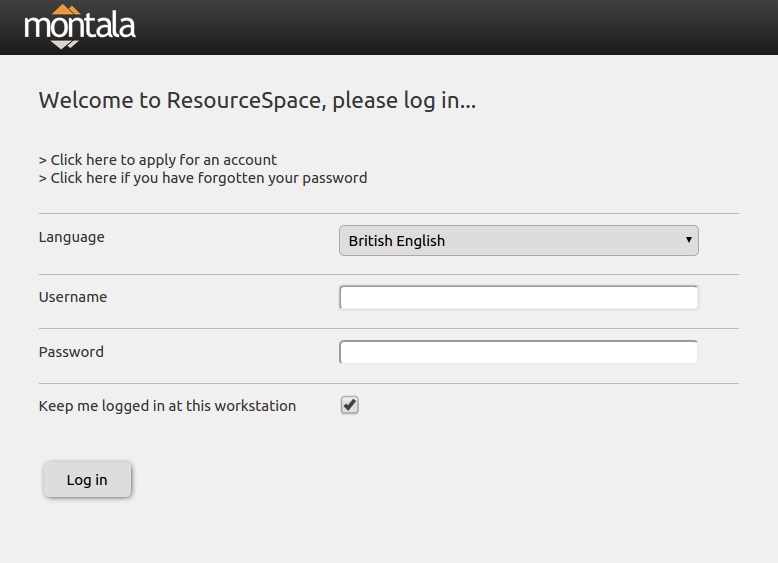
Task: Click the Username label
Action: coord(73,297)
